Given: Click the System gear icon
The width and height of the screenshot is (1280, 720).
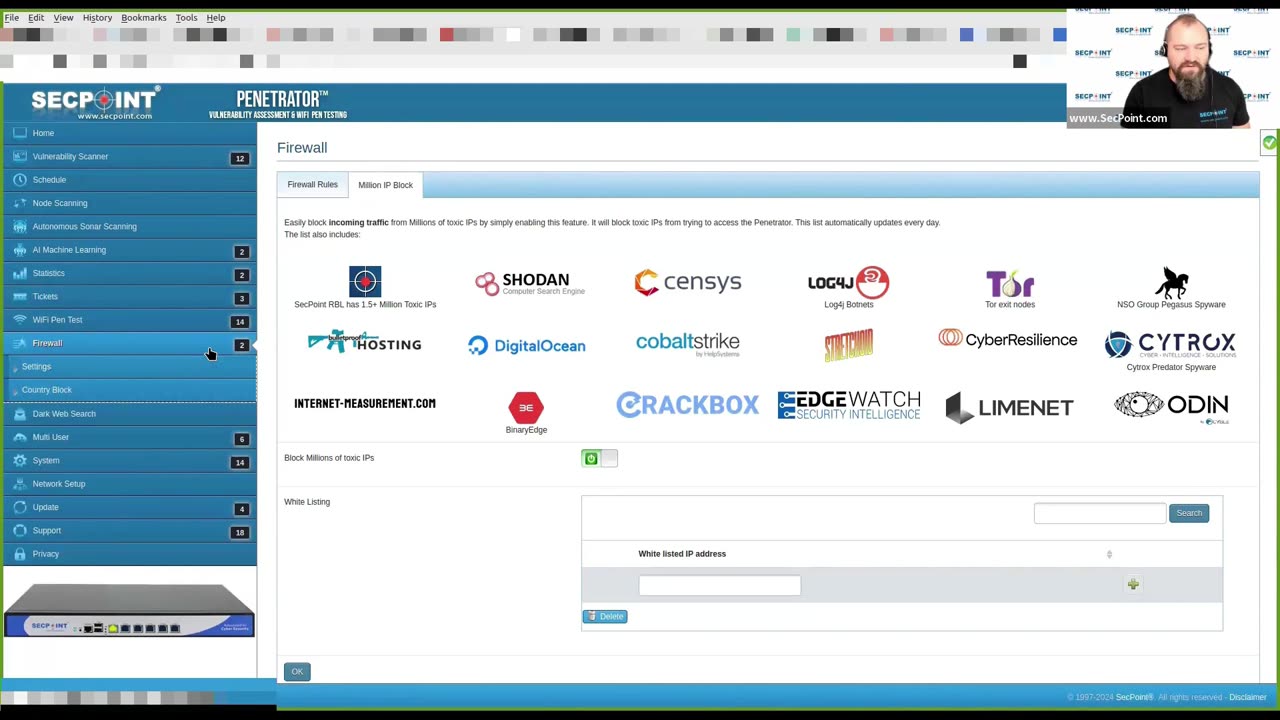Looking at the screenshot, I should [20, 460].
